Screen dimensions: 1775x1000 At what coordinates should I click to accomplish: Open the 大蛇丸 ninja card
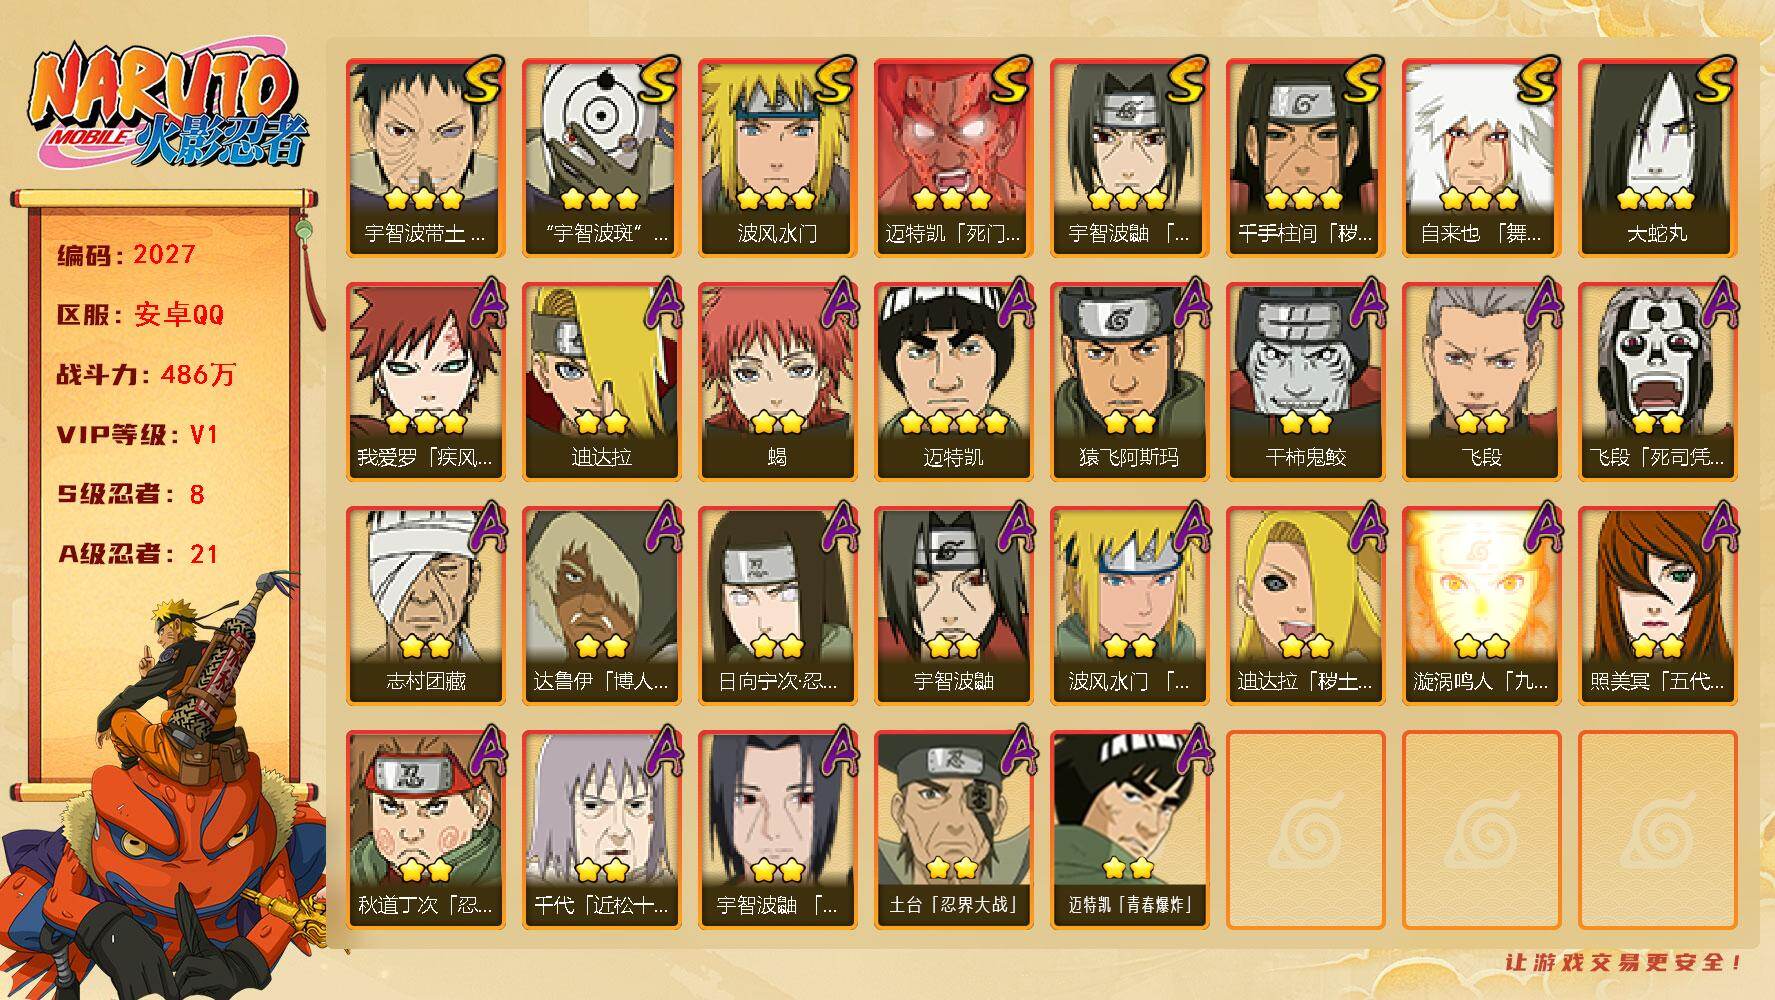click(x=1657, y=158)
